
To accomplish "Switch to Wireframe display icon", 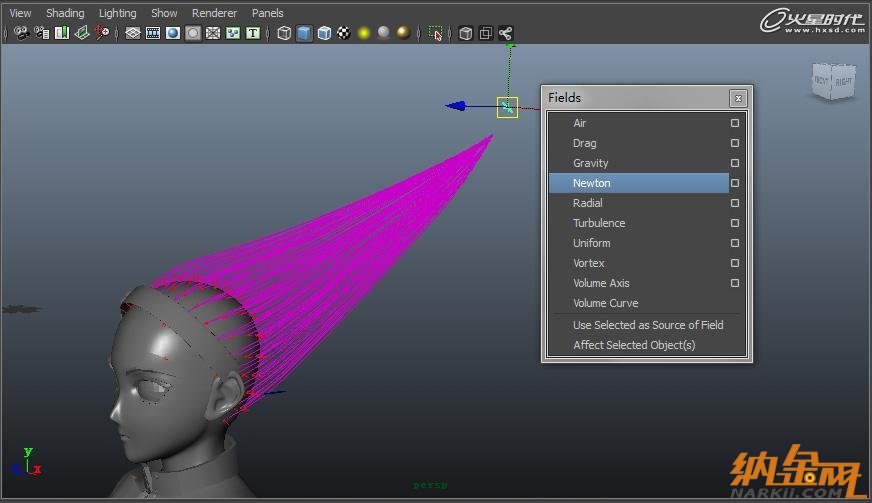I will 284,33.
